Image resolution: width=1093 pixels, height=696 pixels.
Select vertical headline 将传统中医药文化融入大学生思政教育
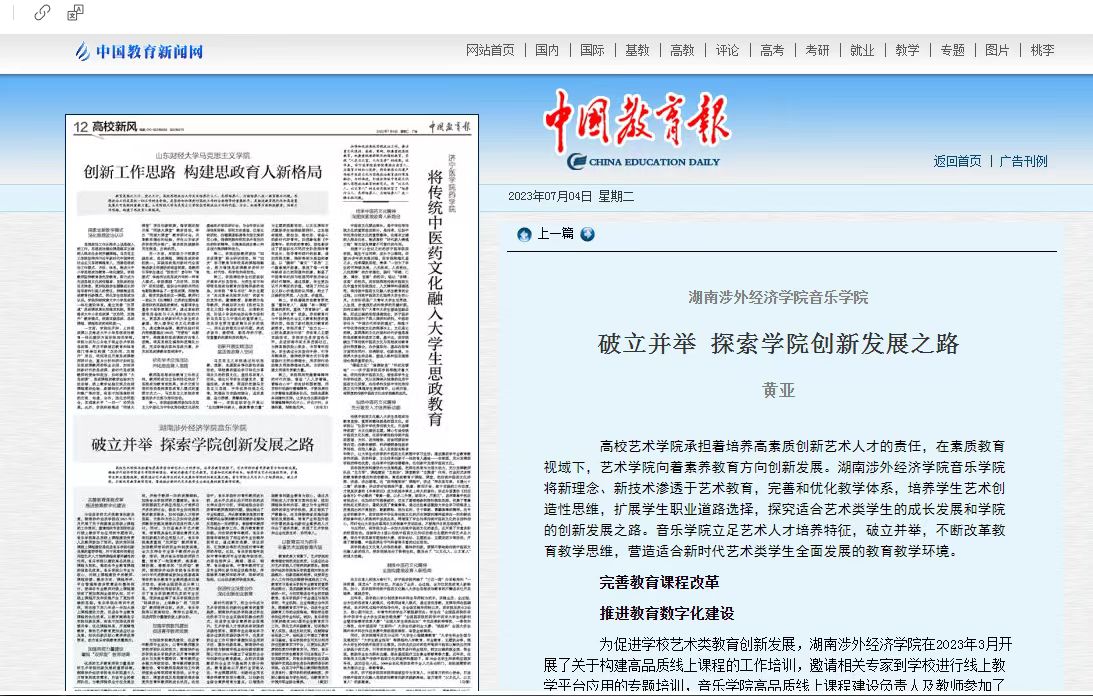pos(435,298)
